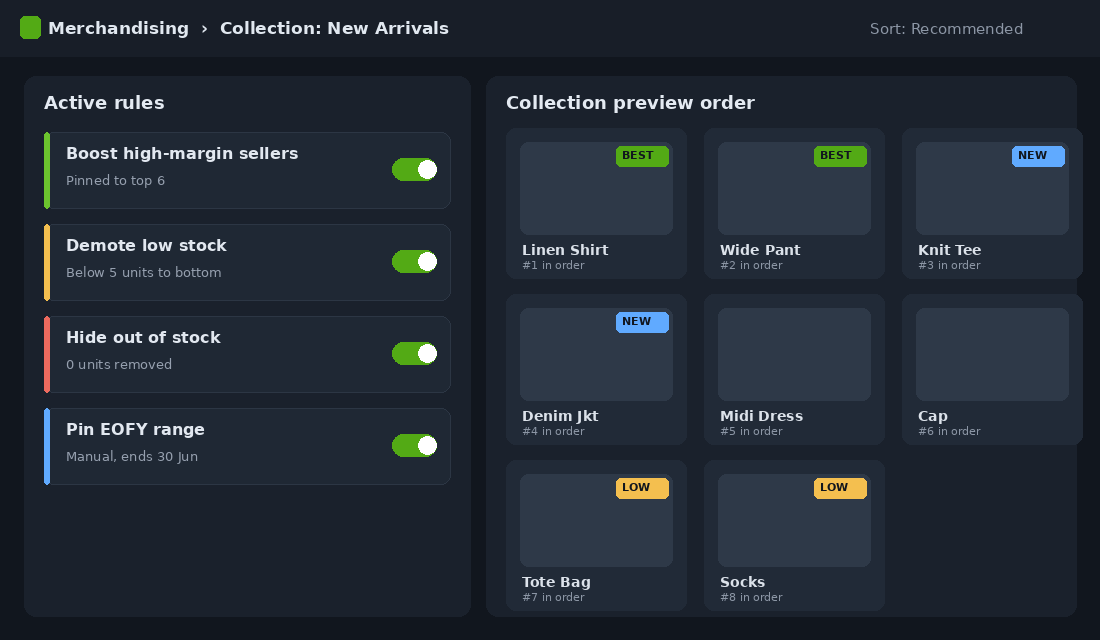Open the Merchandising breadcrumb
The height and width of the screenshot is (640, 1100).
119,28
